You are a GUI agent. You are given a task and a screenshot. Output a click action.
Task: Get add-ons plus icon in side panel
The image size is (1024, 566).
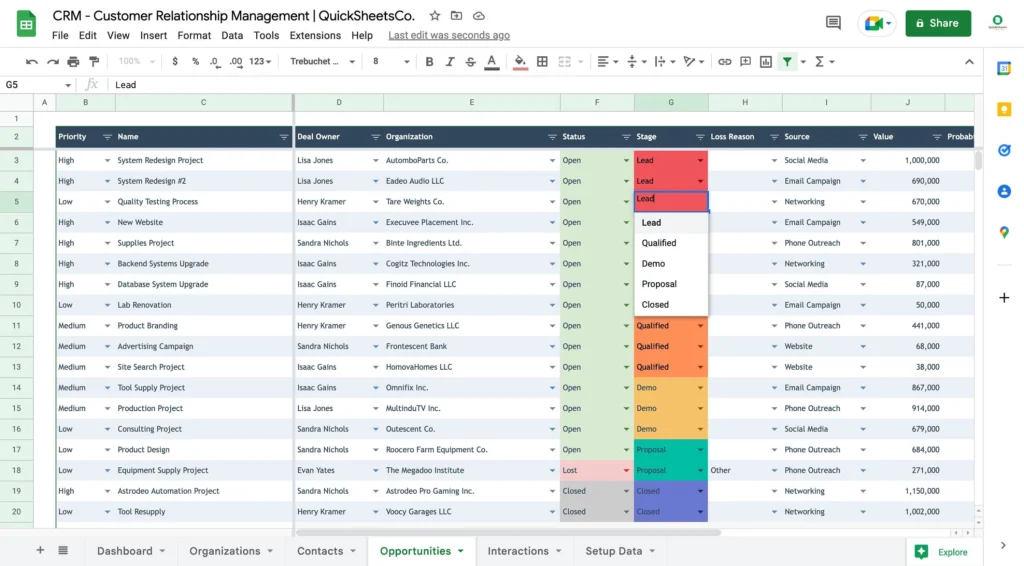tap(1004, 298)
